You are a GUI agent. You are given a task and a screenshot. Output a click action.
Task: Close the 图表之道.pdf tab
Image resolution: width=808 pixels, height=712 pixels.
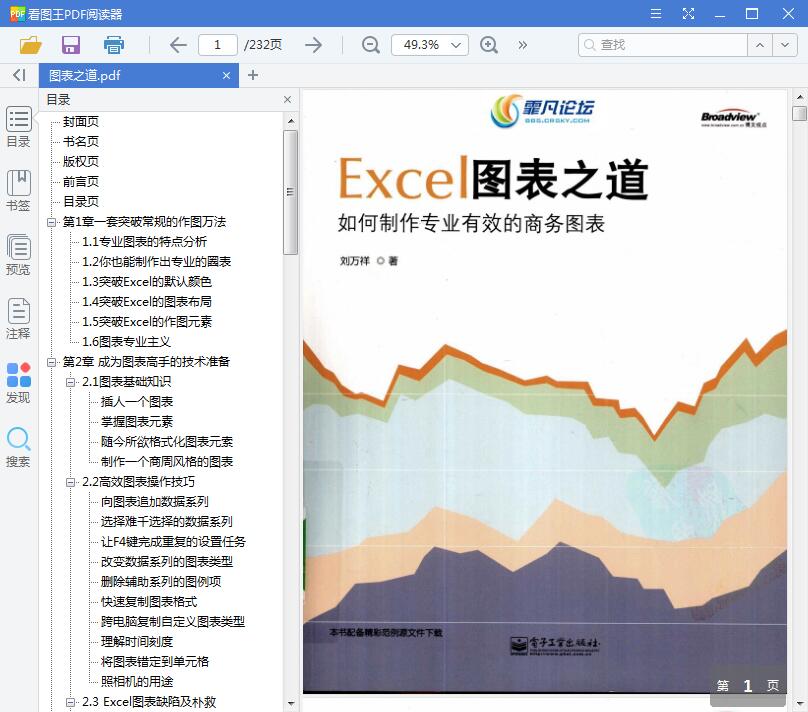coord(226,76)
